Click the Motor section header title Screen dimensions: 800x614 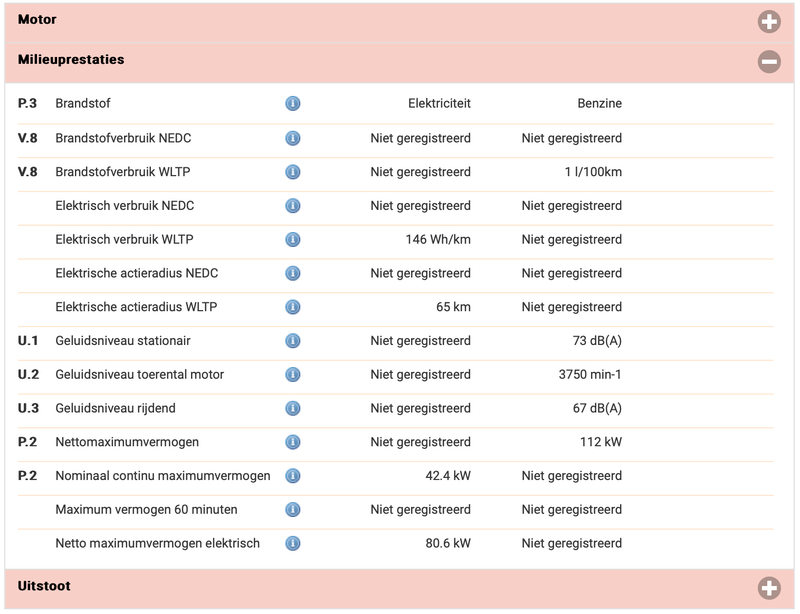click(37, 20)
